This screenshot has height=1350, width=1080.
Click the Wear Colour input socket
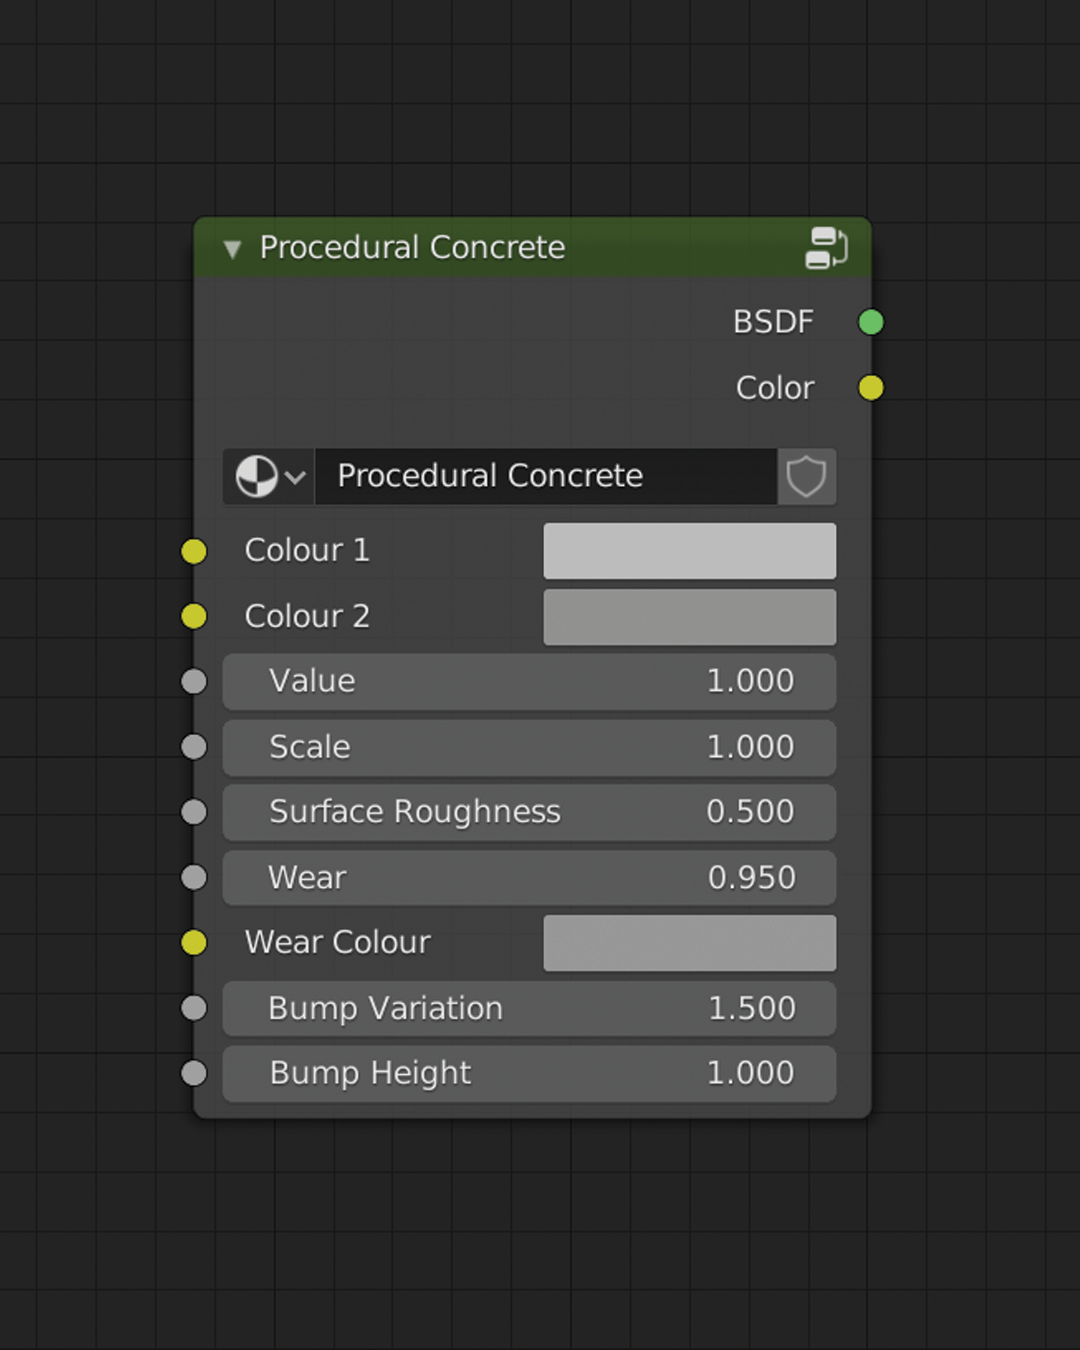[193, 942]
